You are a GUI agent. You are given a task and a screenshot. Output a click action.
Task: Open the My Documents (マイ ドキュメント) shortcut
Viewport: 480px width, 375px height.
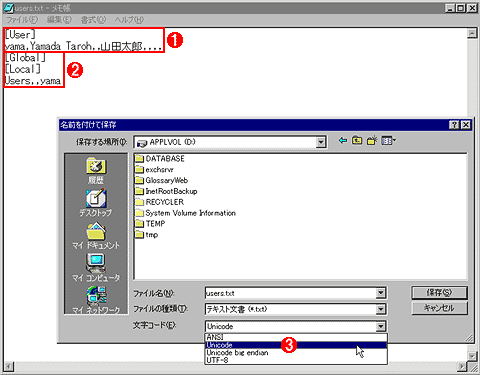[x=96, y=236]
